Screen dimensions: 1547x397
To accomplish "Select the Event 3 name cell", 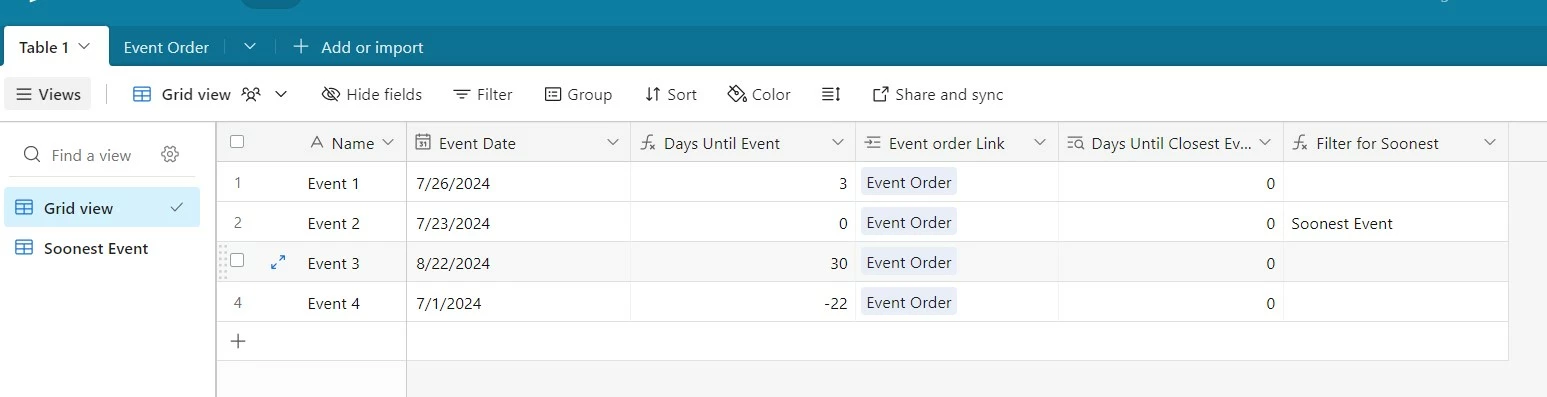I will coord(333,263).
